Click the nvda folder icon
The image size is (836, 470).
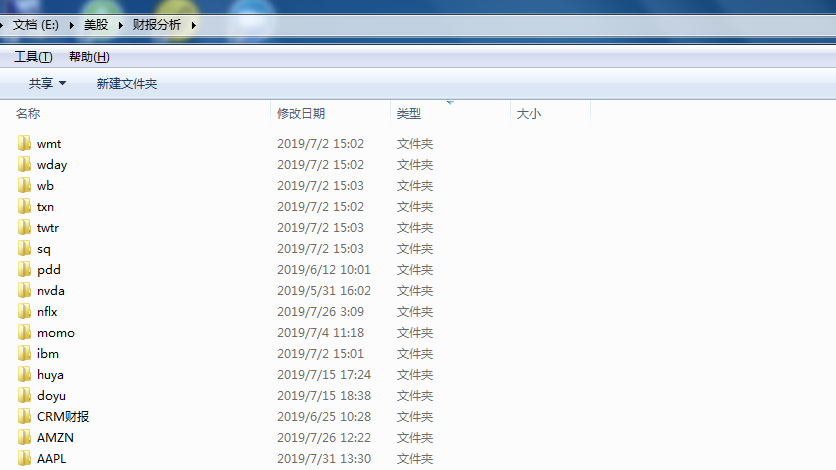coord(24,290)
